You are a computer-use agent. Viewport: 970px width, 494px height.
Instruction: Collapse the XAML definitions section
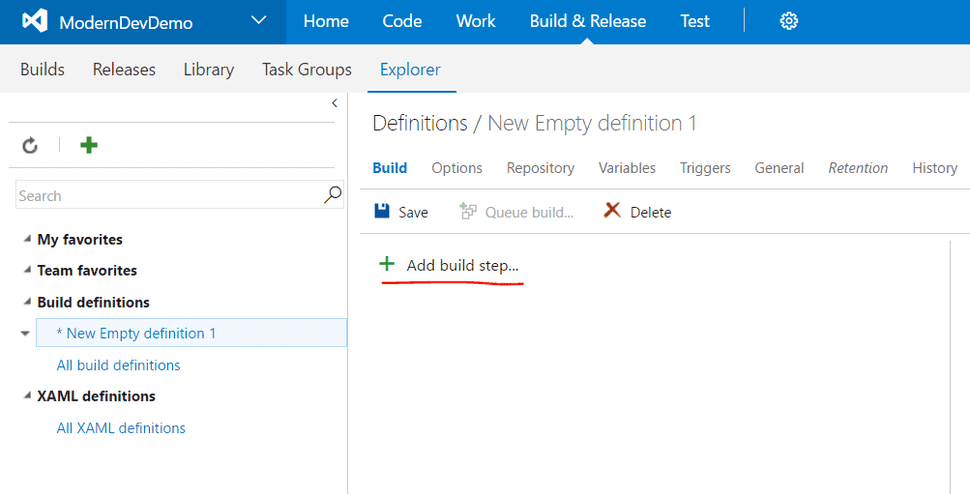(27, 395)
